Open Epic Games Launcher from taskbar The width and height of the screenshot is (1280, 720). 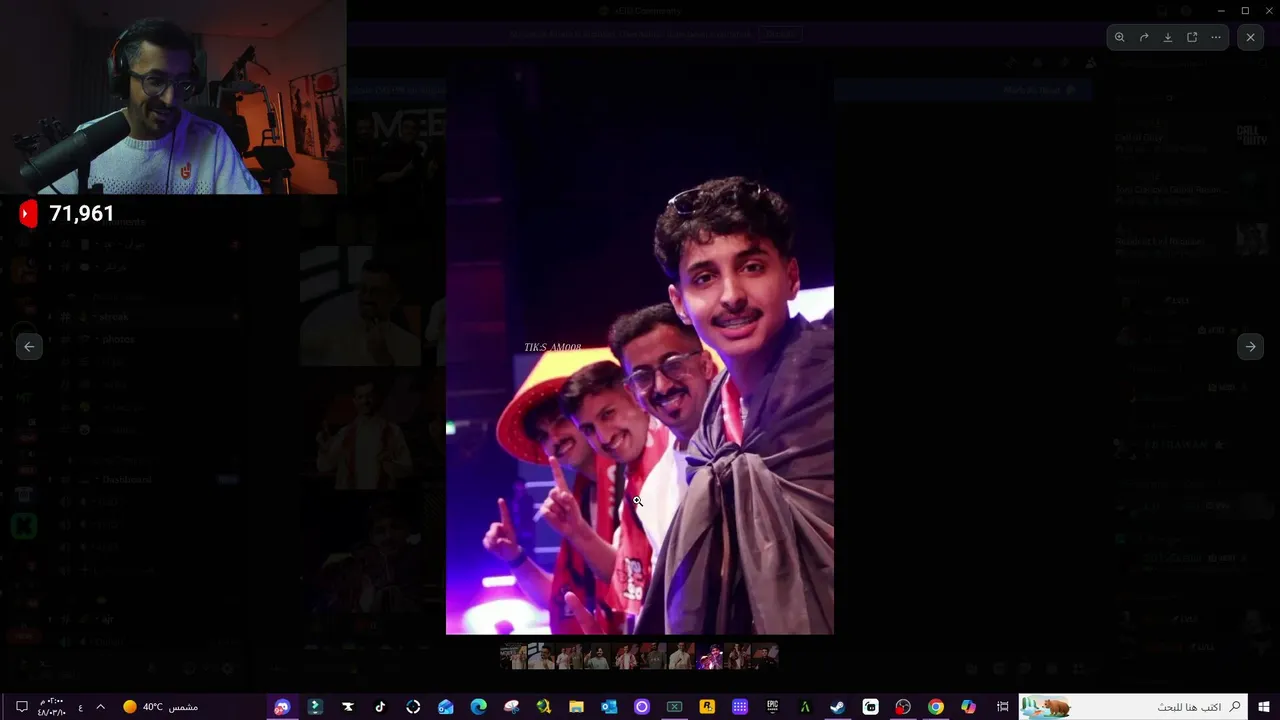(772, 707)
